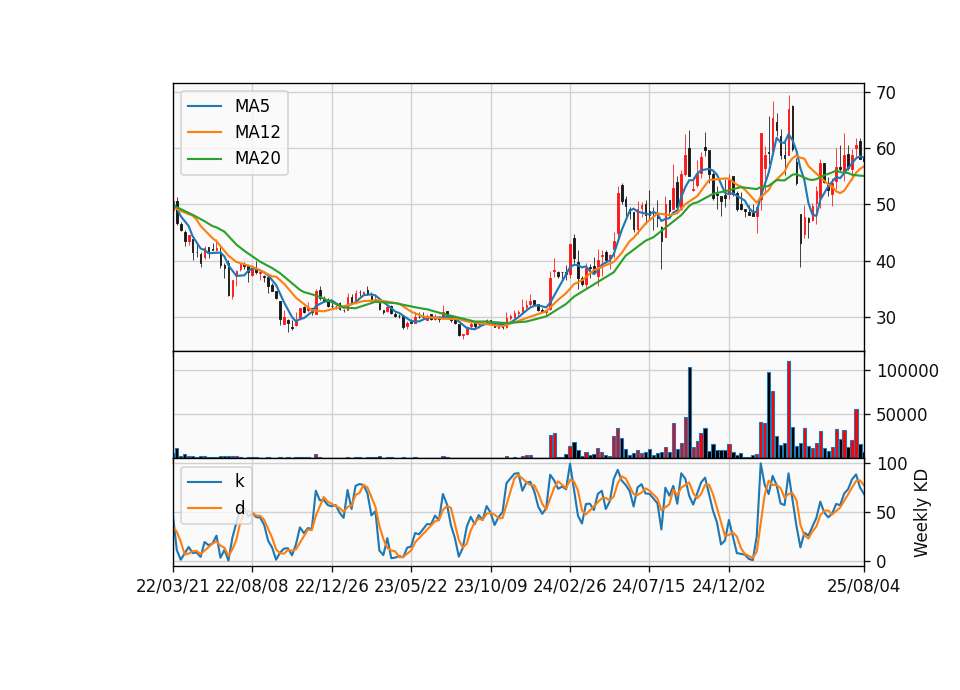This screenshot has width=960, height=690.
Task: Click the blue MA5 legend line sample
Action: [x=204, y=106]
